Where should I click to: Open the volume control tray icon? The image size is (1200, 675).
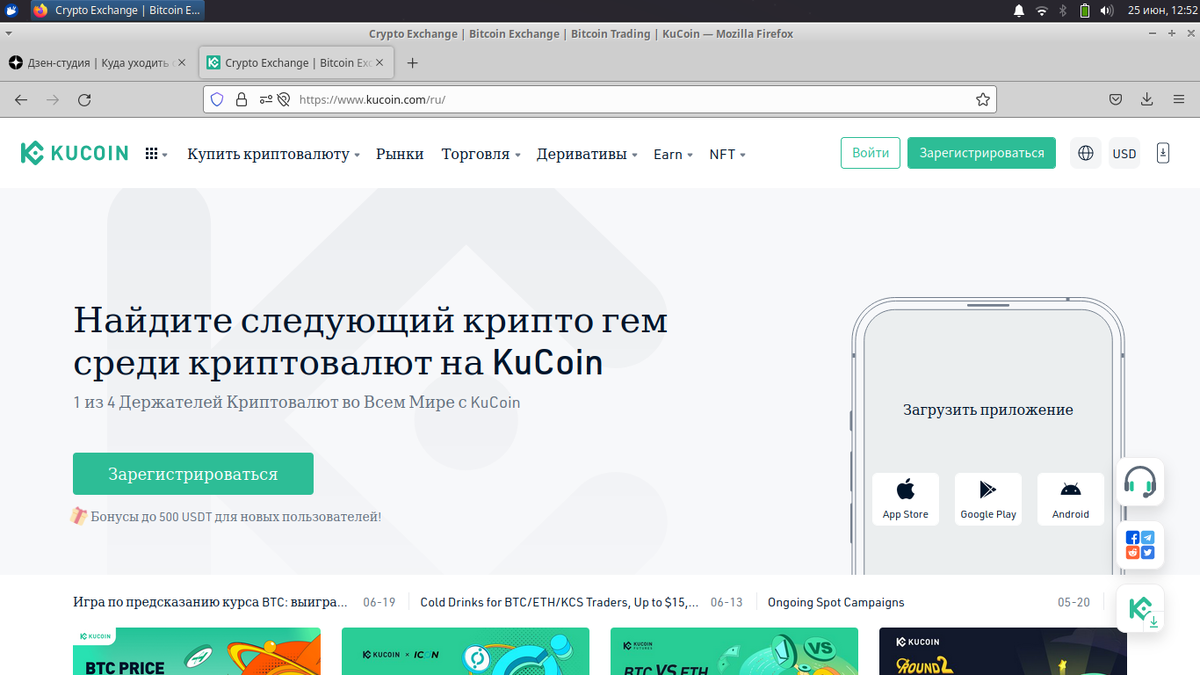coord(1107,10)
